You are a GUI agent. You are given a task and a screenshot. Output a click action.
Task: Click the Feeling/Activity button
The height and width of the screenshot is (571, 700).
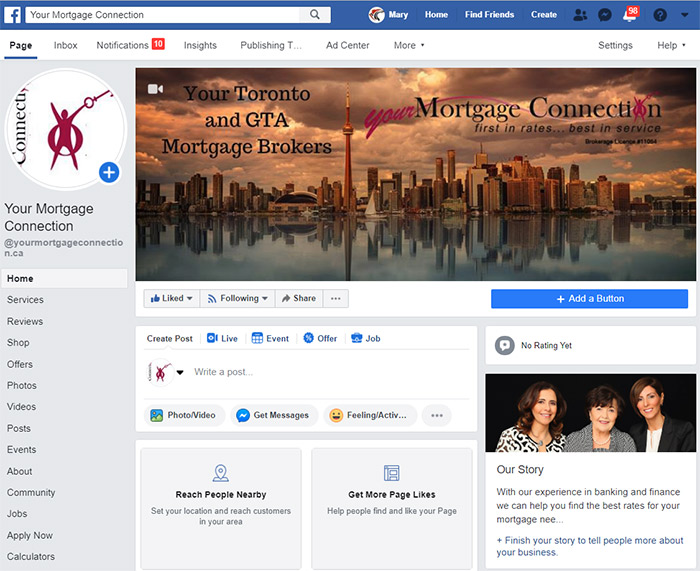(370, 415)
